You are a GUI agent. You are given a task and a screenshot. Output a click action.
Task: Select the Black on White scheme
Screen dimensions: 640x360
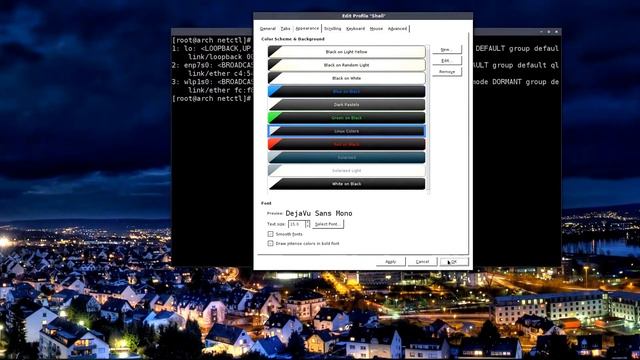[x=346, y=78]
